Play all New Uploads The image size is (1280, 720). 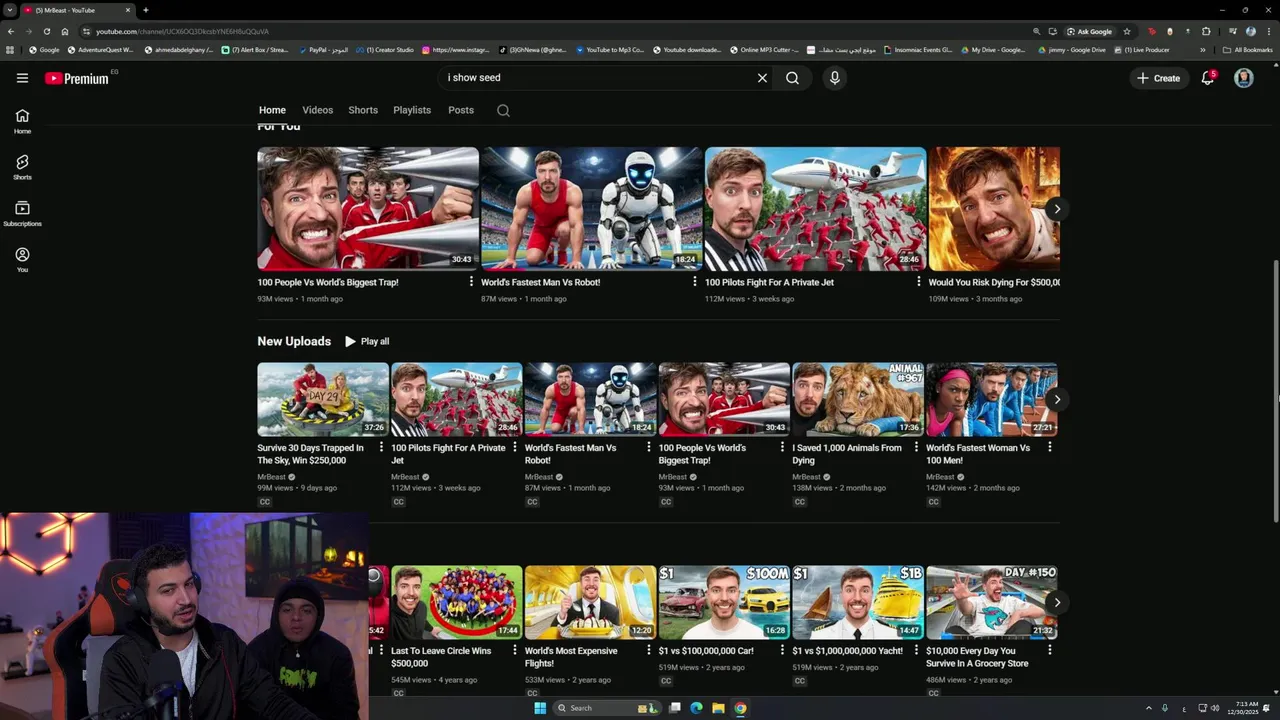pos(367,342)
